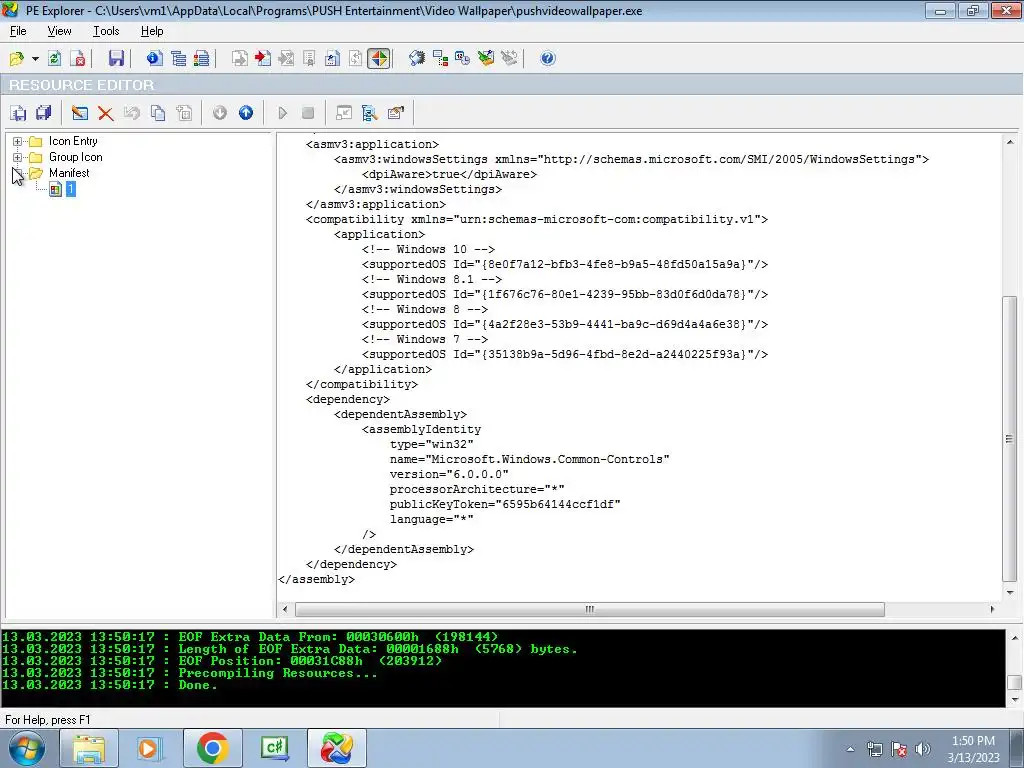Open the Help menu

(x=152, y=31)
